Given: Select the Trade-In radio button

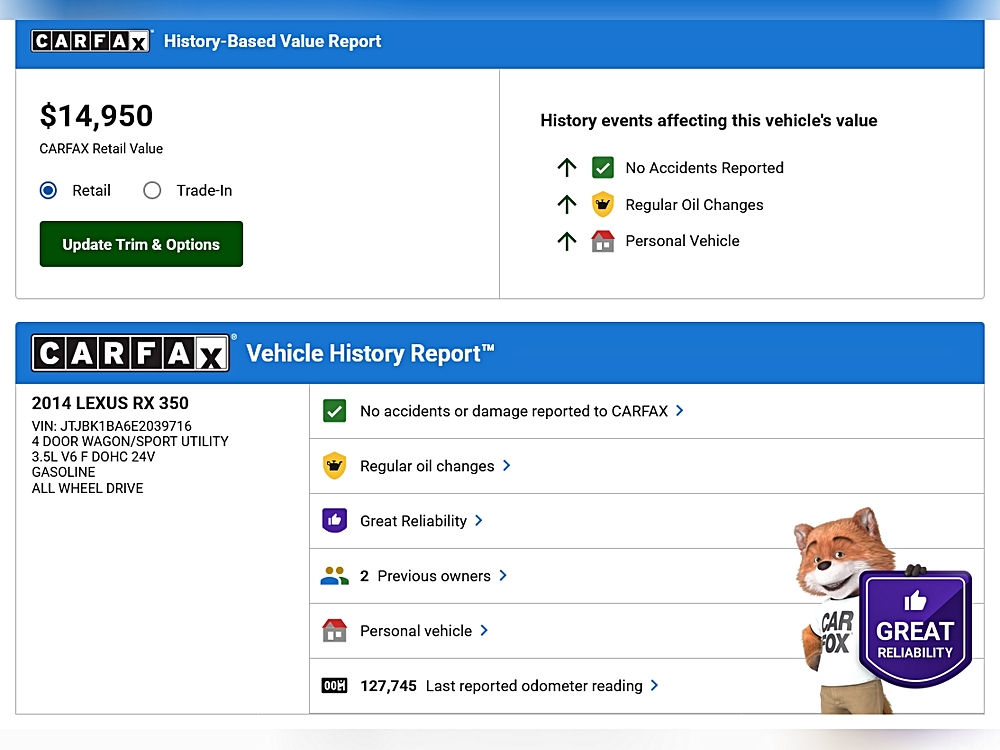Looking at the screenshot, I should click(x=152, y=190).
